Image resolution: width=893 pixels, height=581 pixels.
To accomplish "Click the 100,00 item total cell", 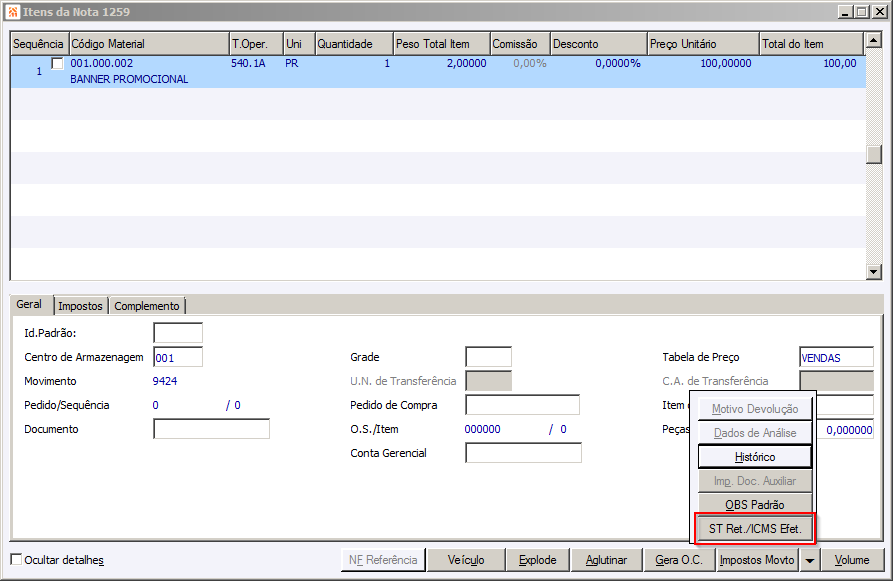I will click(839, 63).
